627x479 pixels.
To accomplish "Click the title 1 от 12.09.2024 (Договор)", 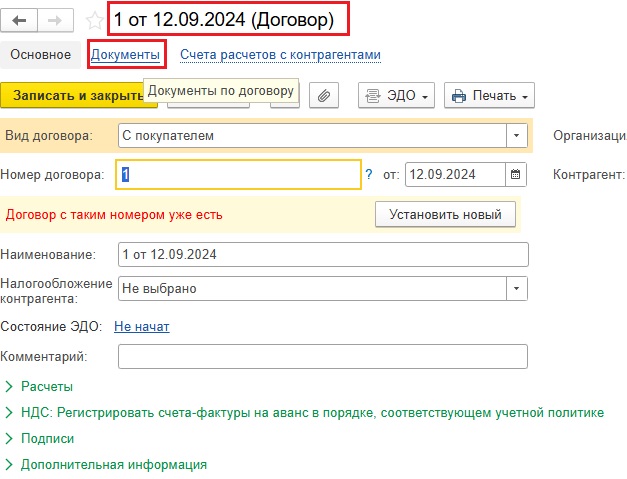I will (224, 20).
